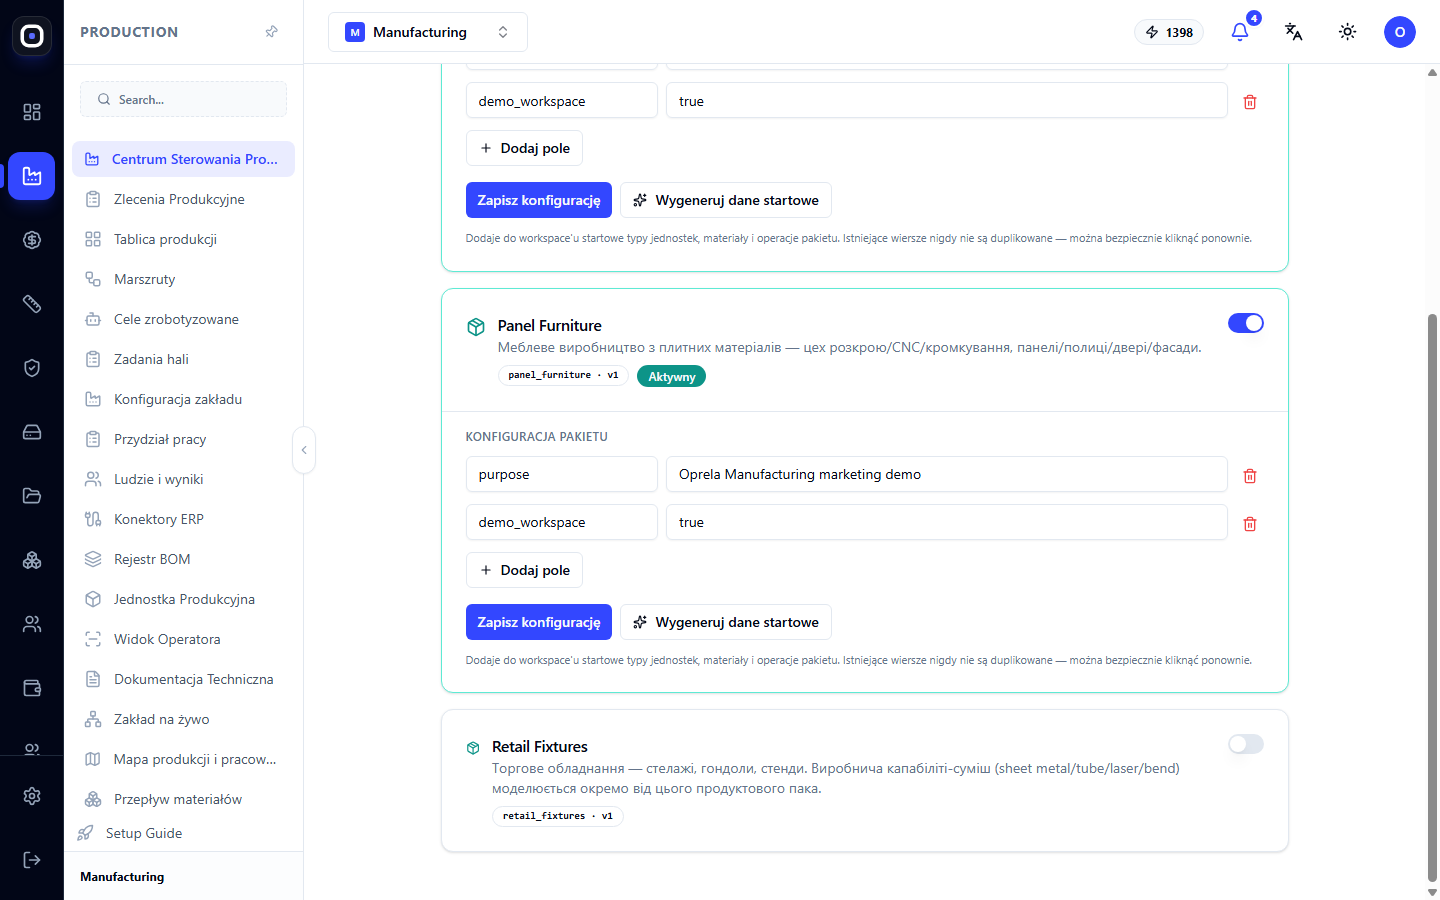Image resolution: width=1440 pixels, height=900 pixels.
Task: Select Konektory ERP menu item
Action: click(183, 519)
